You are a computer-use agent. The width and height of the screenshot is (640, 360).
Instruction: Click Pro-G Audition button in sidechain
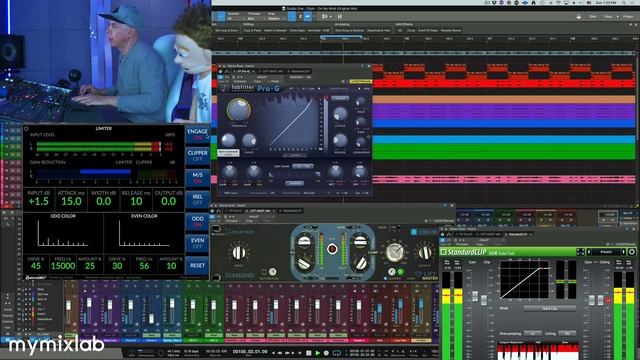(x=294, y=183)
